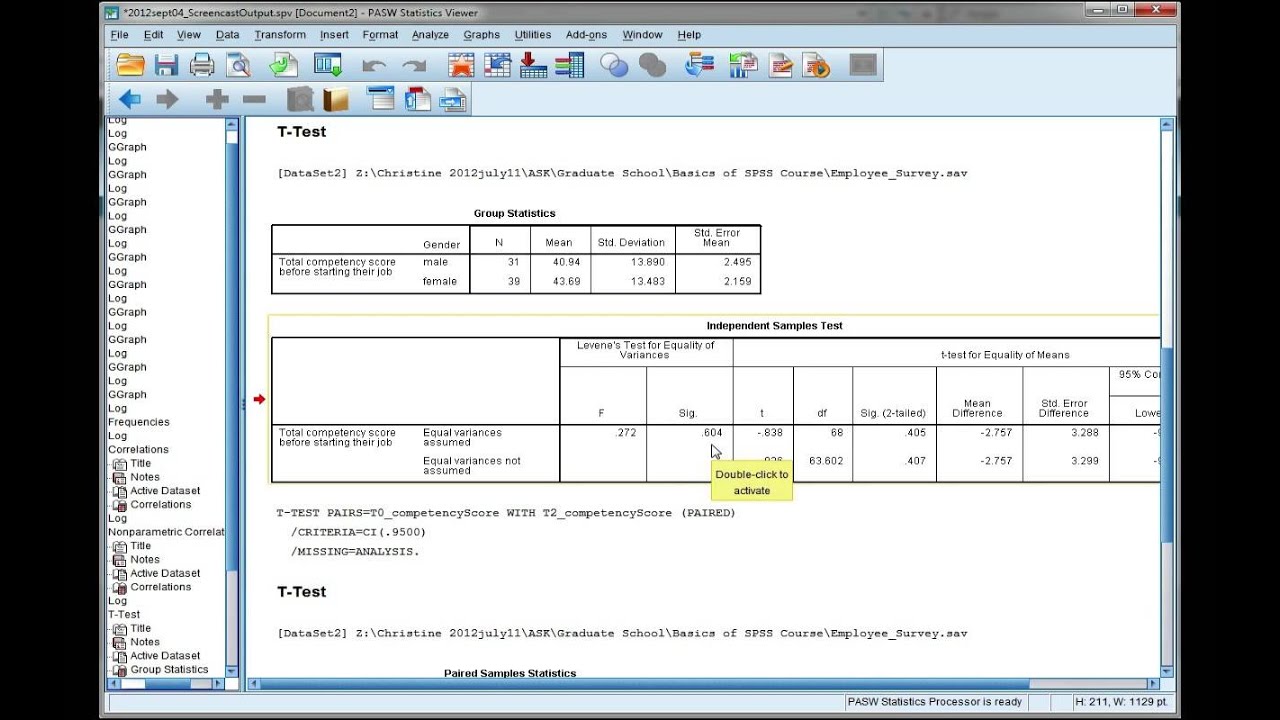Select Group Statistics in the outline
This screenshot has height=720, width=1280.
point(169,670)
